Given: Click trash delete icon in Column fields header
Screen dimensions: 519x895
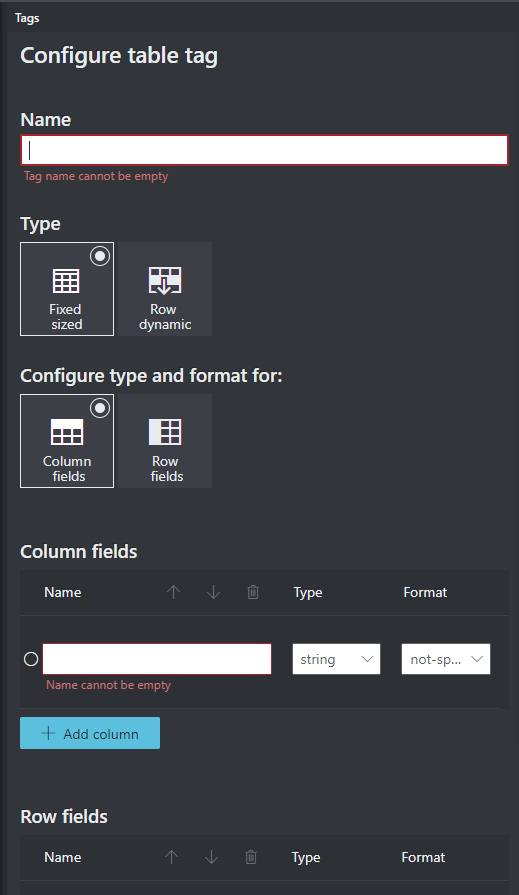Looking at the screenshot, I should click(253, 592).
